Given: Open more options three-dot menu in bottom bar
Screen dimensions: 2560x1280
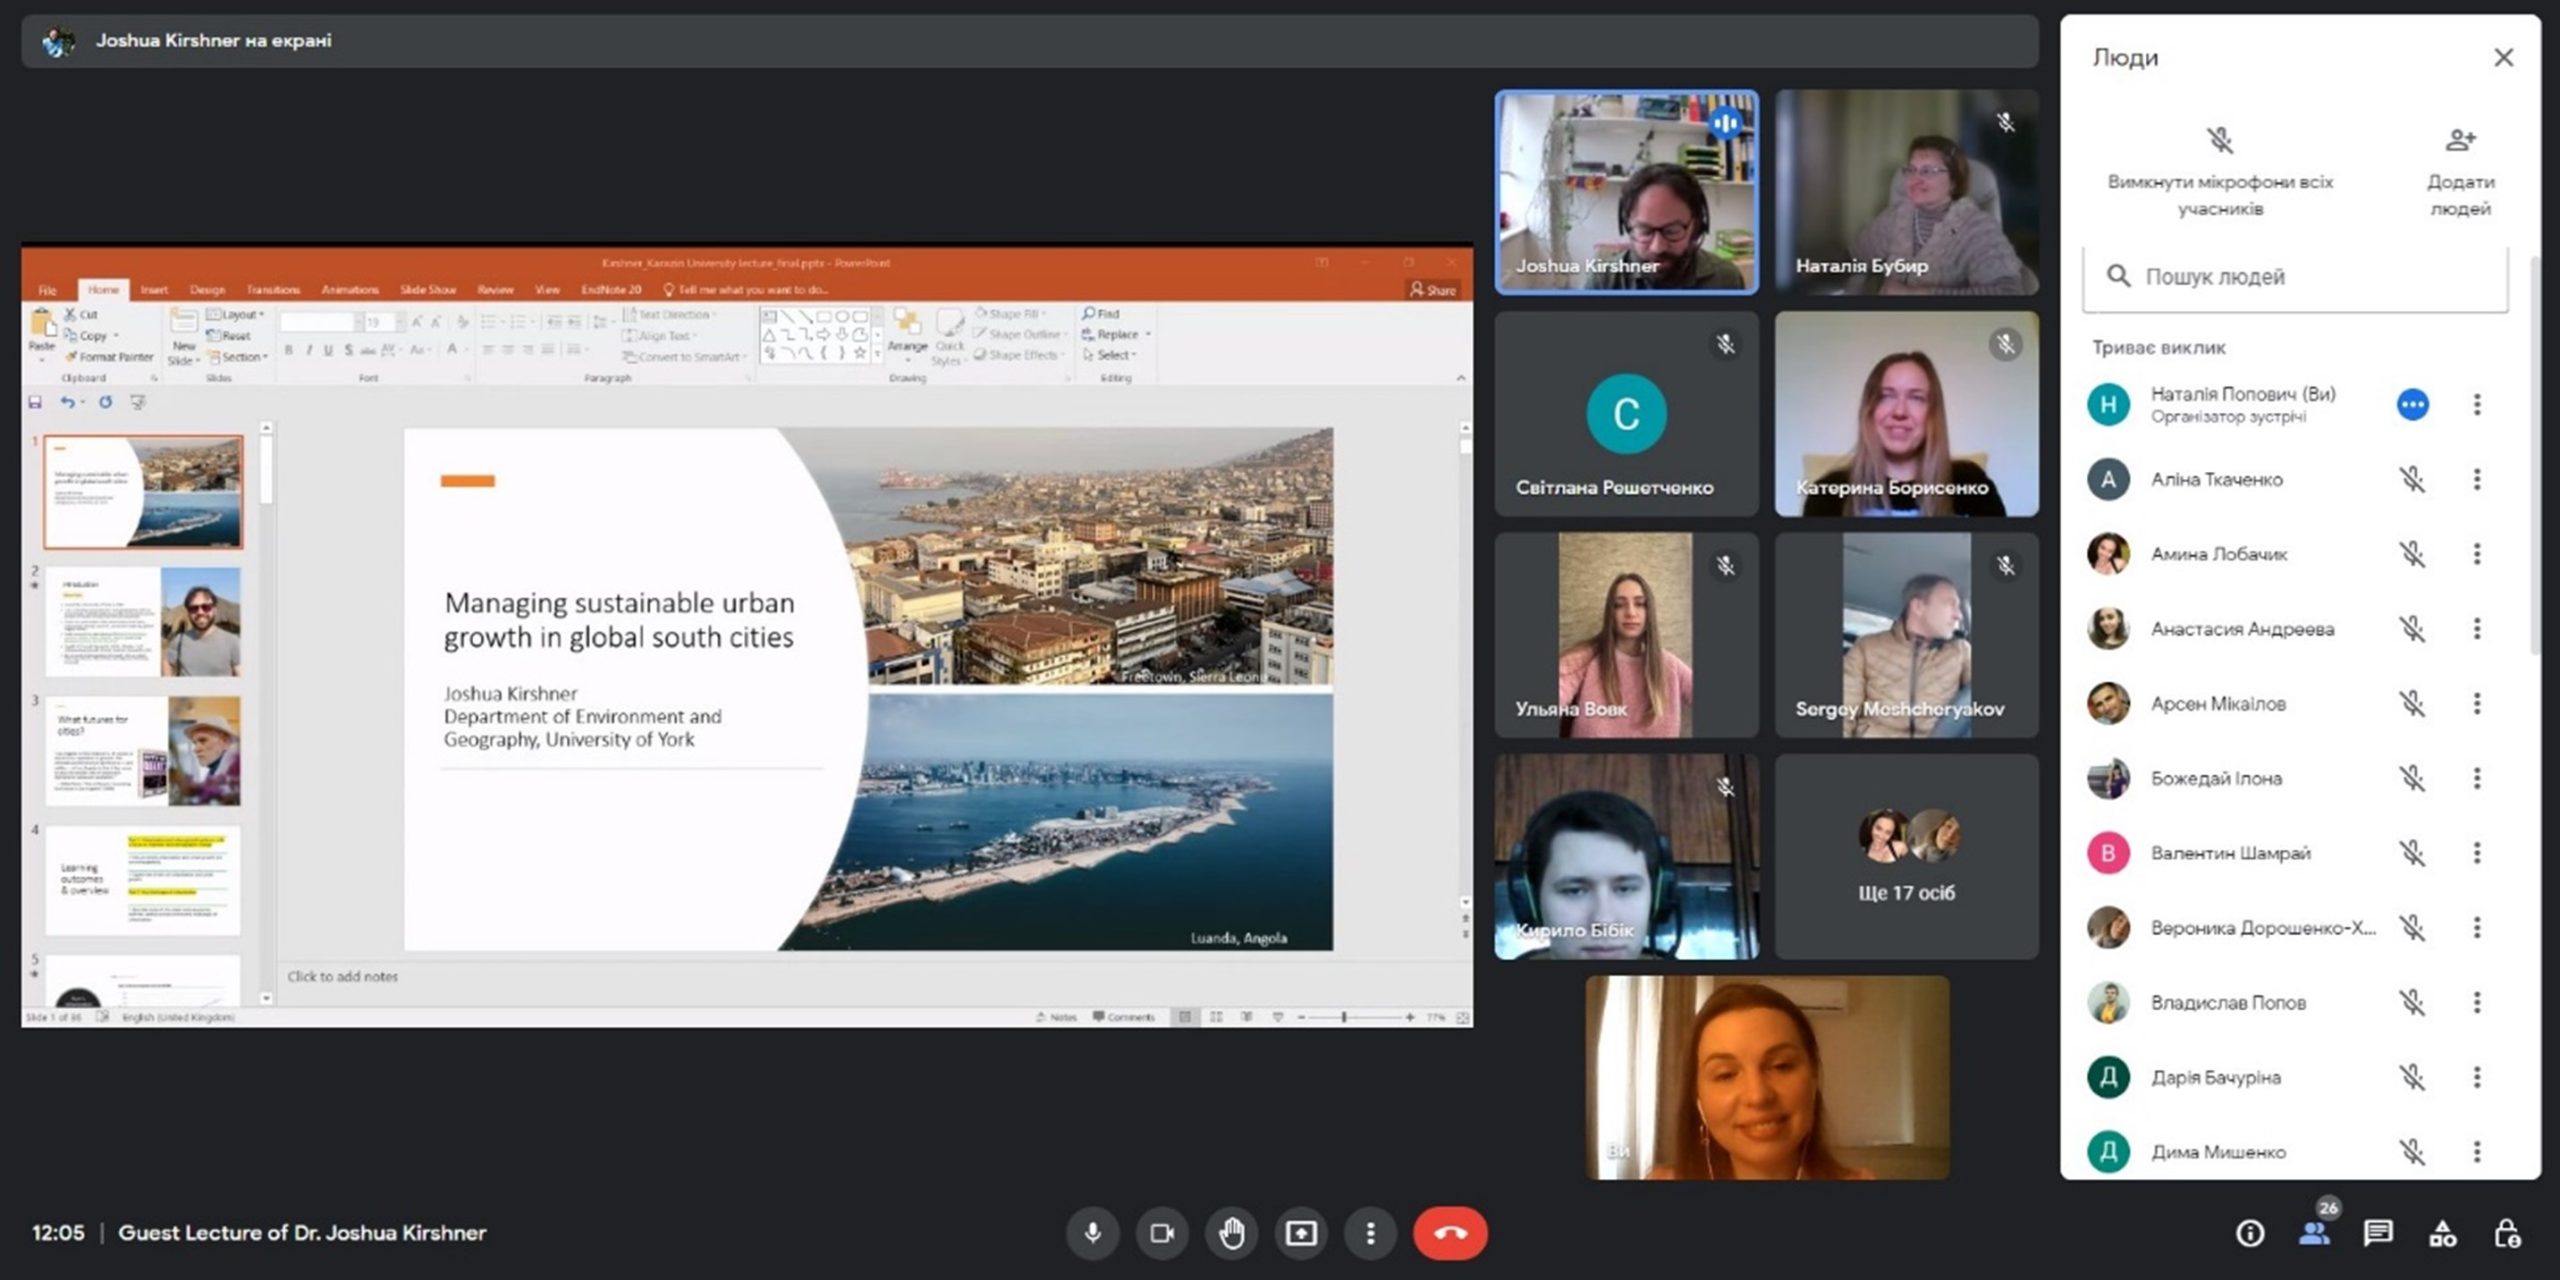Looking at the screenshot, I should point(1370,1233).
